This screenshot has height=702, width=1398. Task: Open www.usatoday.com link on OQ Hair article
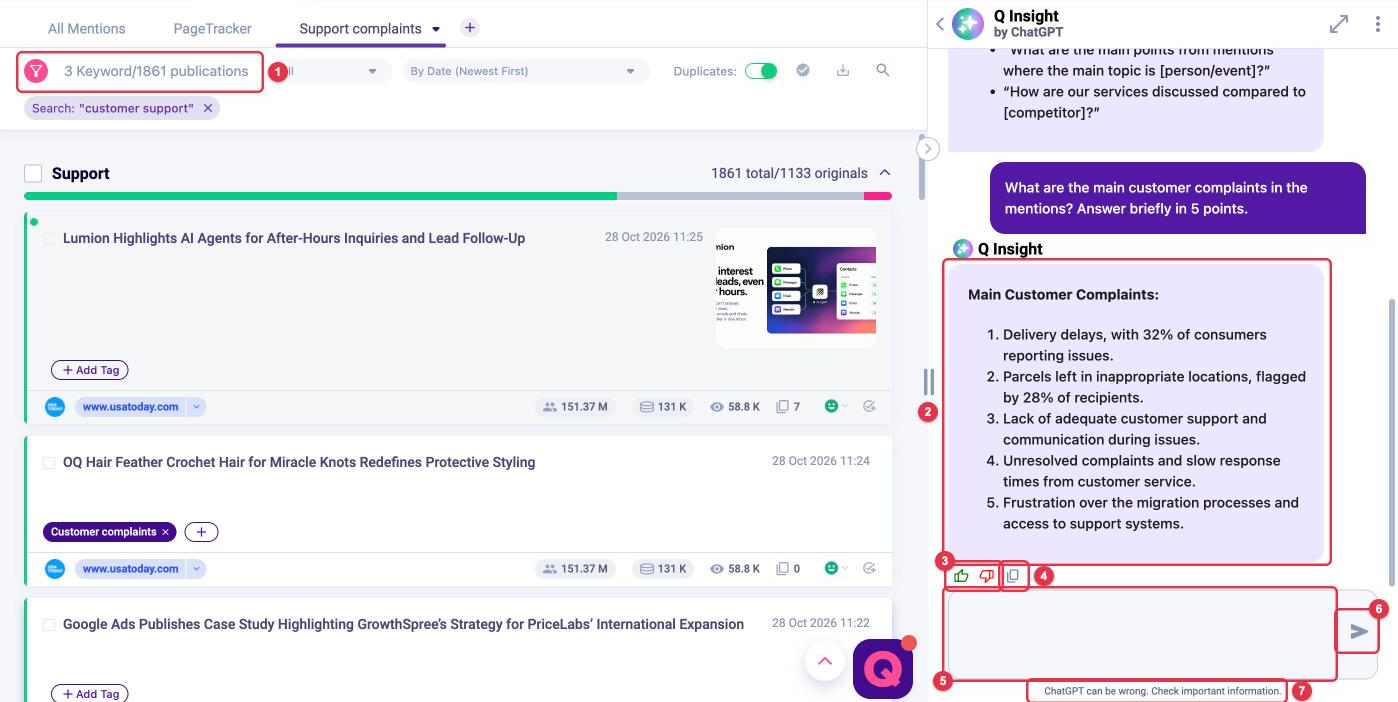(130, 569)
